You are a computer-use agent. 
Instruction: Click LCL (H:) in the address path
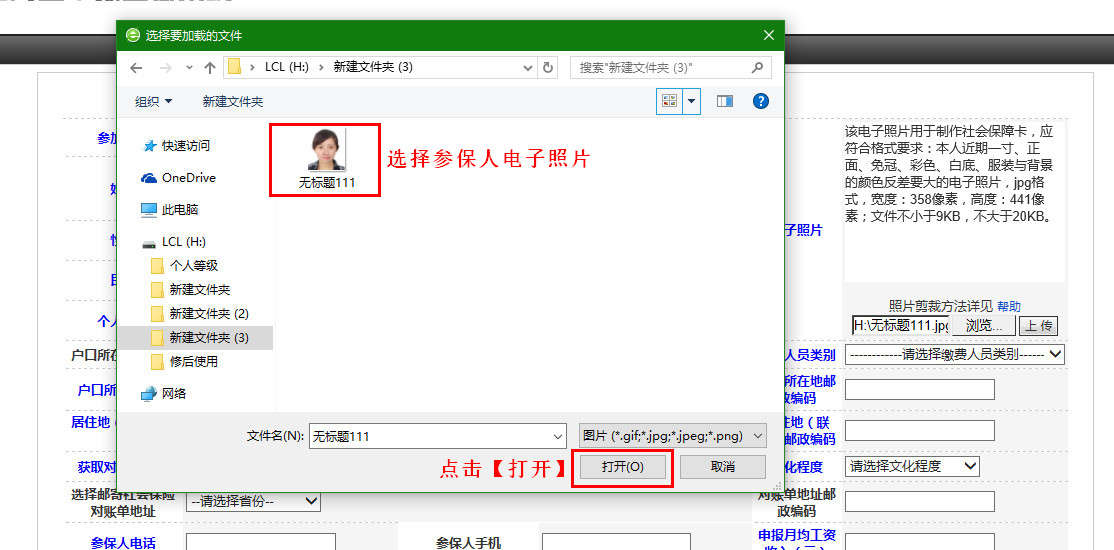[x=286, y=68]
